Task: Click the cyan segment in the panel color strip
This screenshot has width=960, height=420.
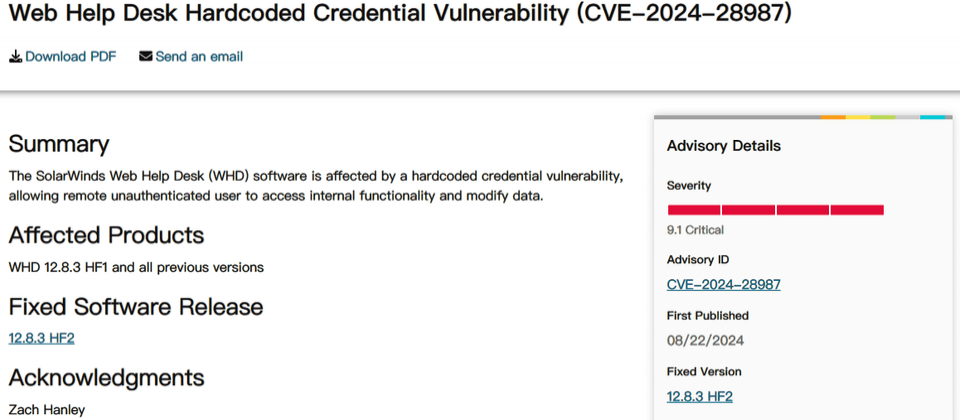Action: [x=932, y=117]
